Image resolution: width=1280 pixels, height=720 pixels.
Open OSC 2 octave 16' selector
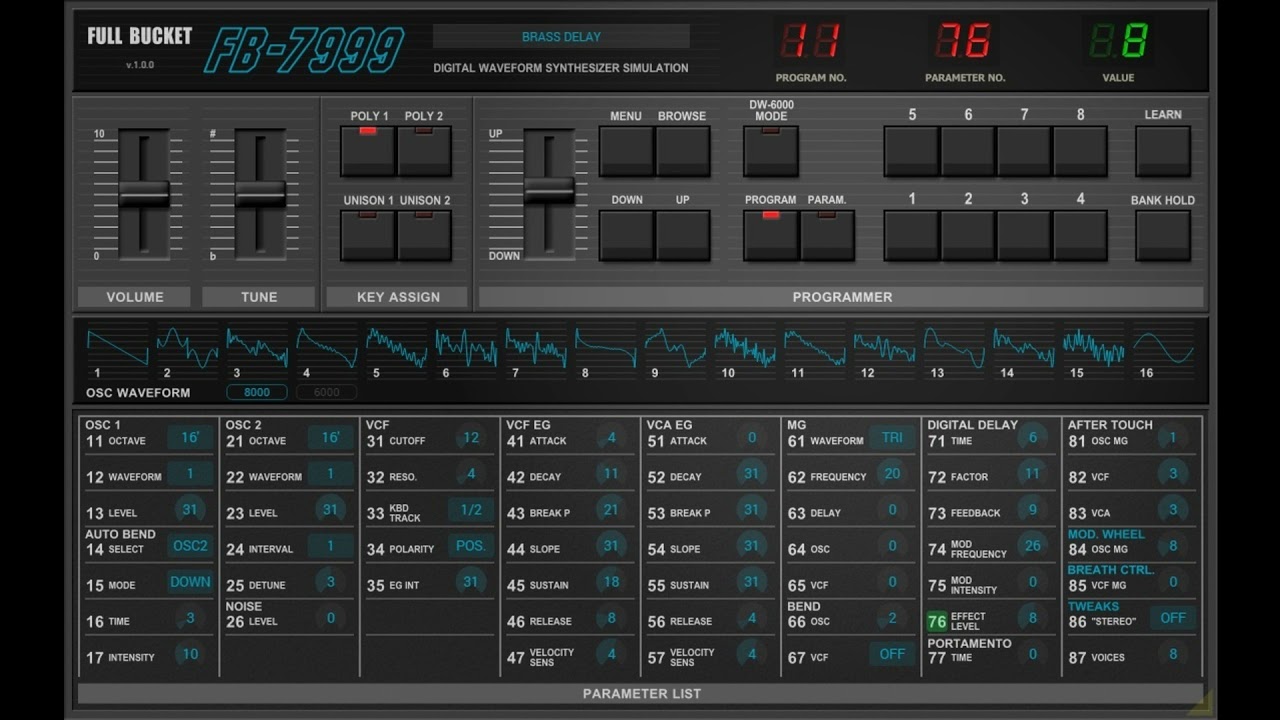[x=330, y=438]
